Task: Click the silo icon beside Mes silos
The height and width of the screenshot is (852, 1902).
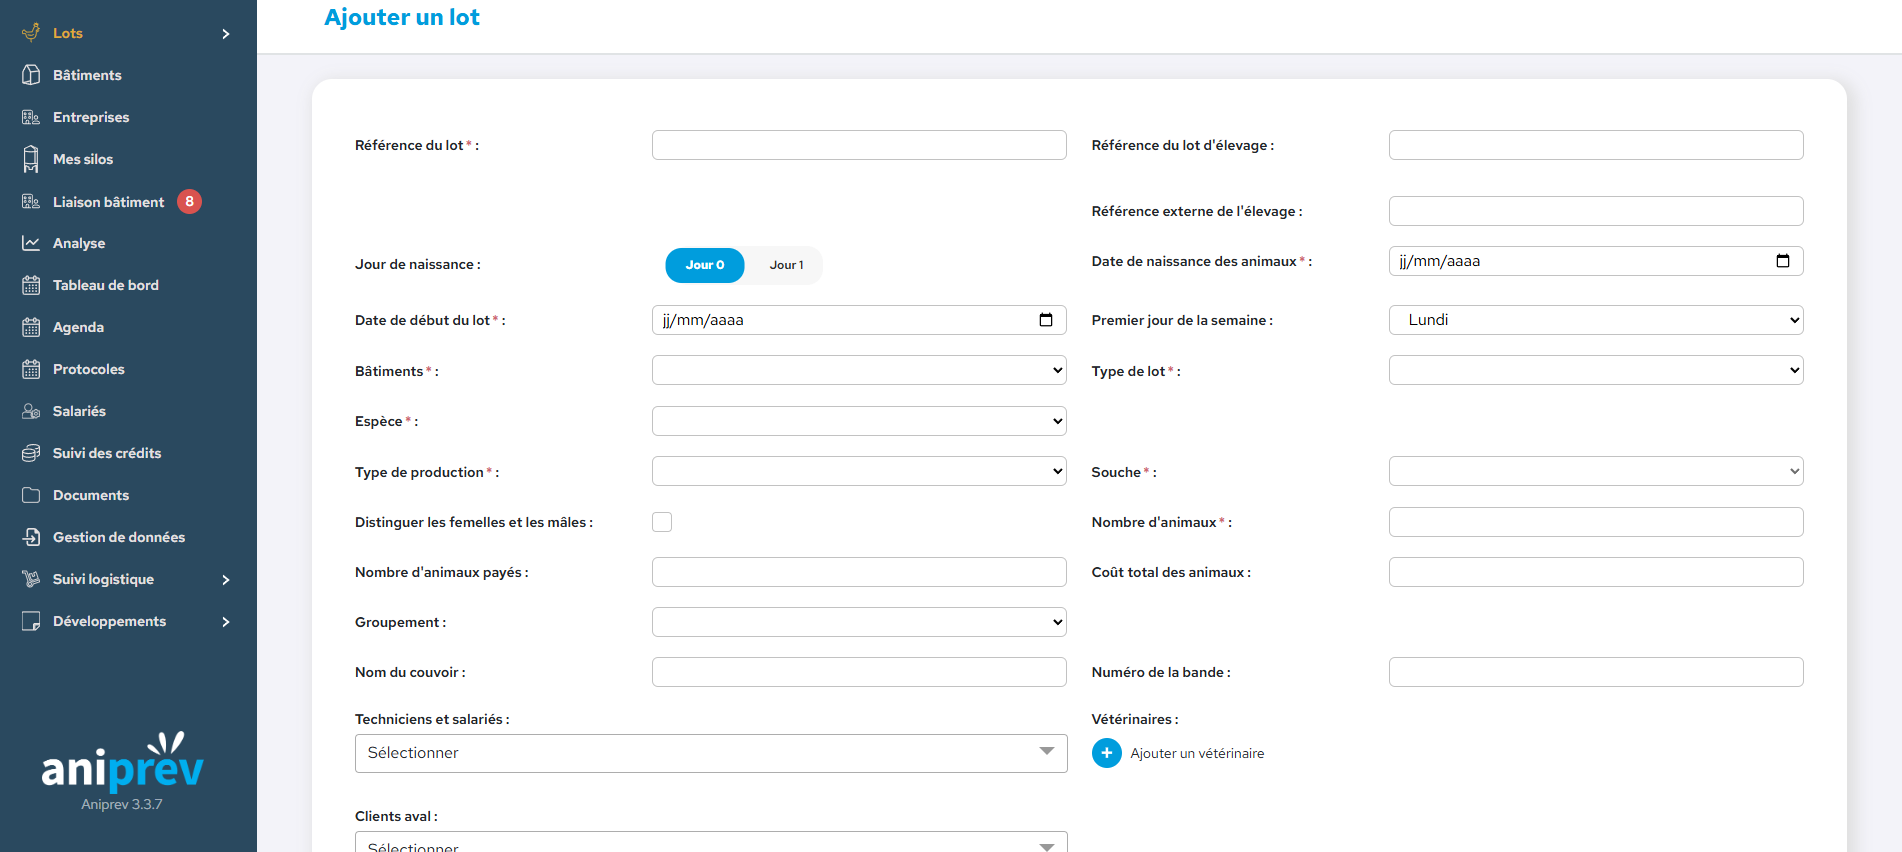Action: pyautogui.click(x=31, y=159)
